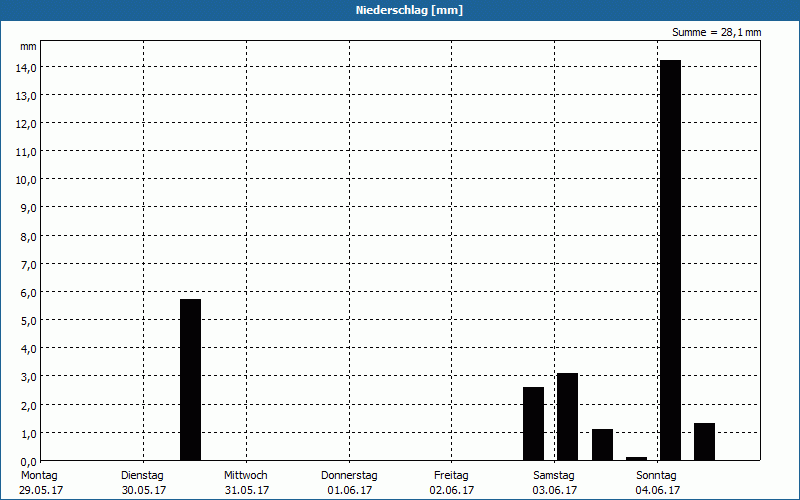The width and height of the screenshot is (800, 500).
Task: Click the 1,3 mm bar after the tallest Sonntag bar
Action: [x=705, y=442]
